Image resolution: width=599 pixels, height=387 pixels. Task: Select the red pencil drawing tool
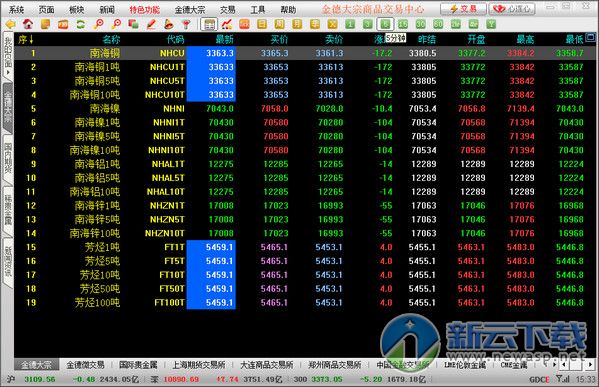(151, 24)
